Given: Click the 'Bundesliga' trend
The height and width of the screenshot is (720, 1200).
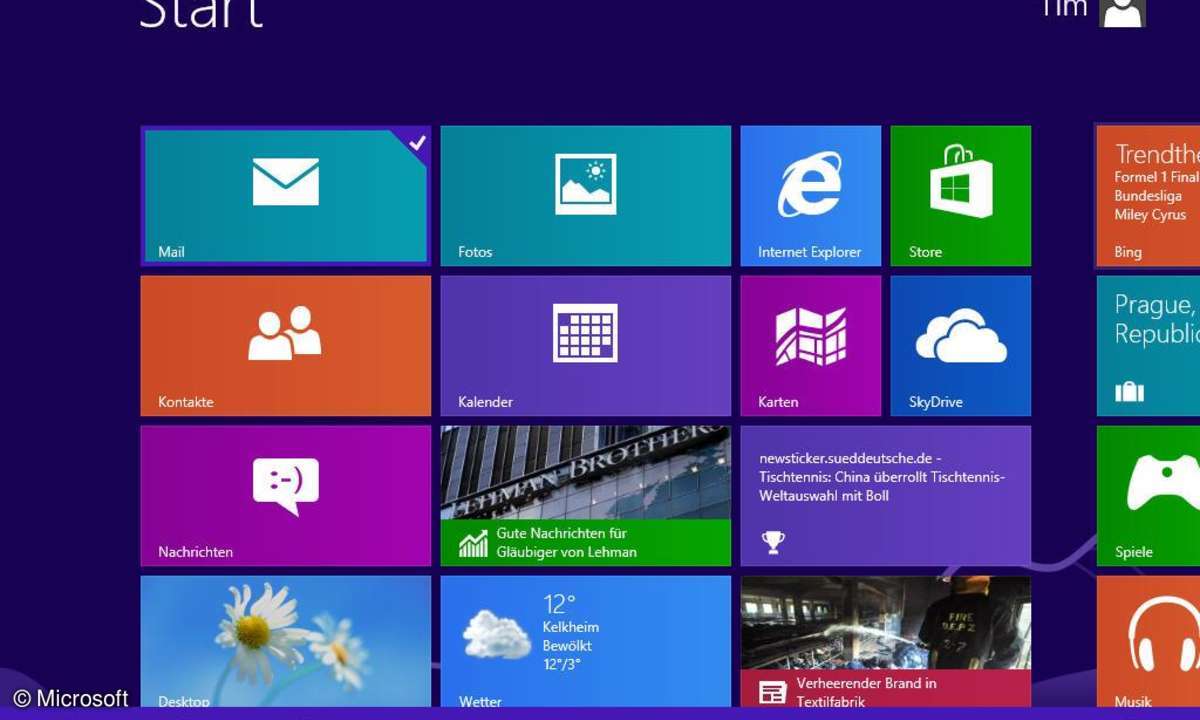Looking at the screenshot, I should (x=1148, y=196).
